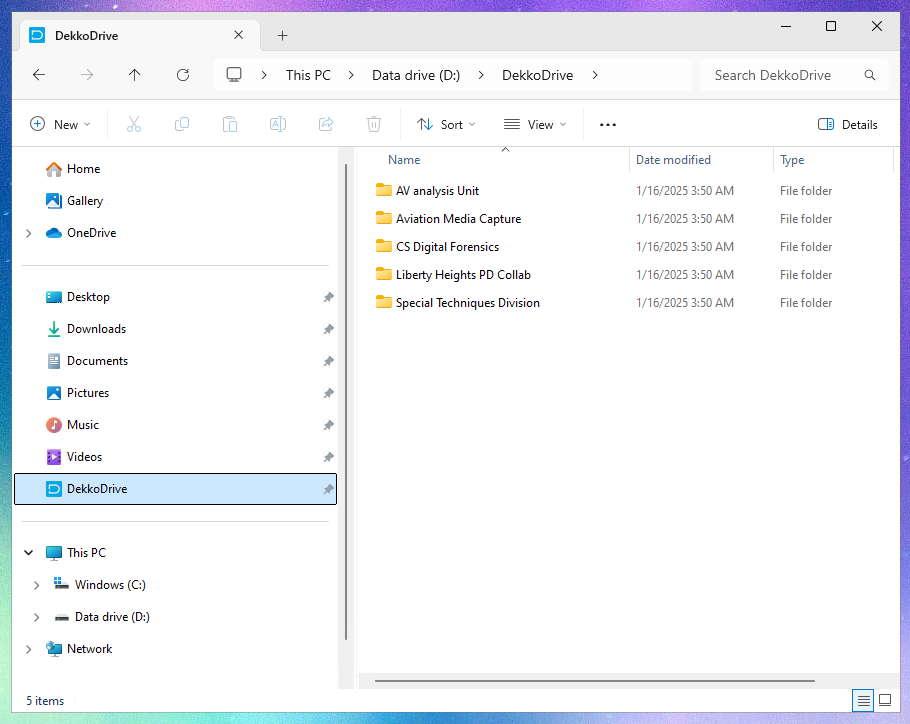Viewport: 910px width, 724px height.
Task: Click the Search DekkoDrive field
Action: 795,75
